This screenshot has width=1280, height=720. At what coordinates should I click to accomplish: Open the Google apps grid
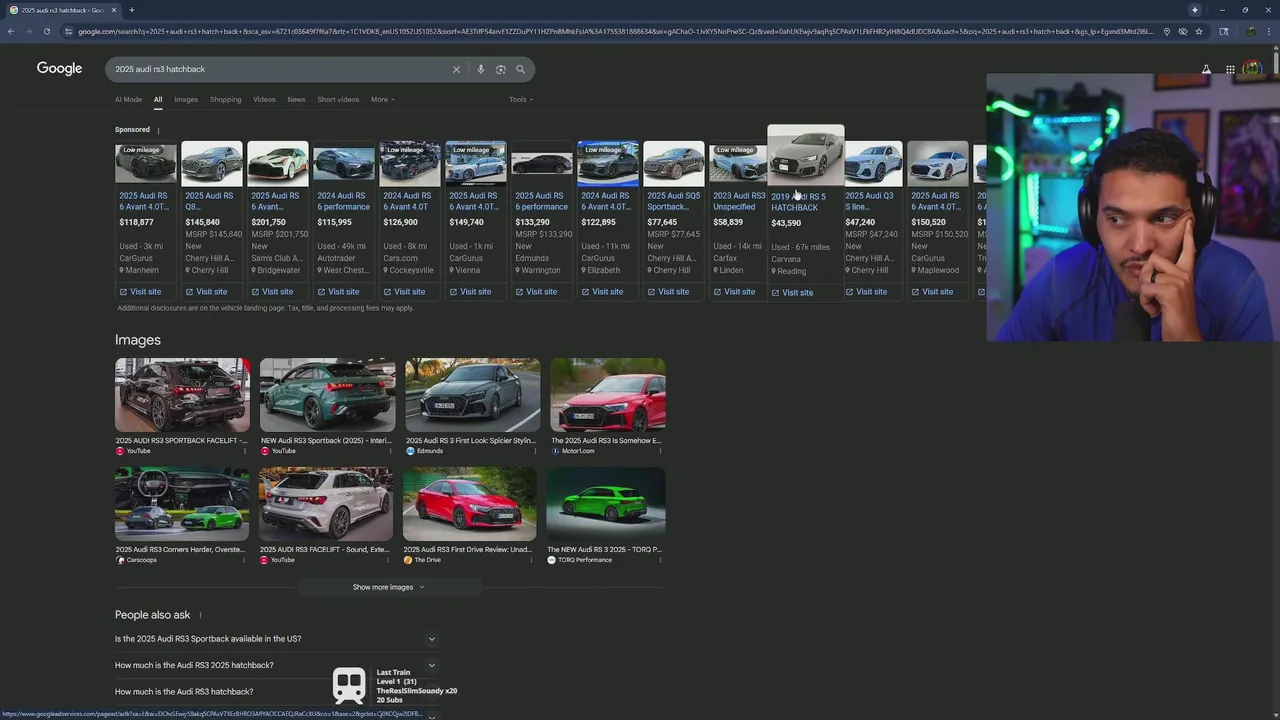(x=1230, y=69)
